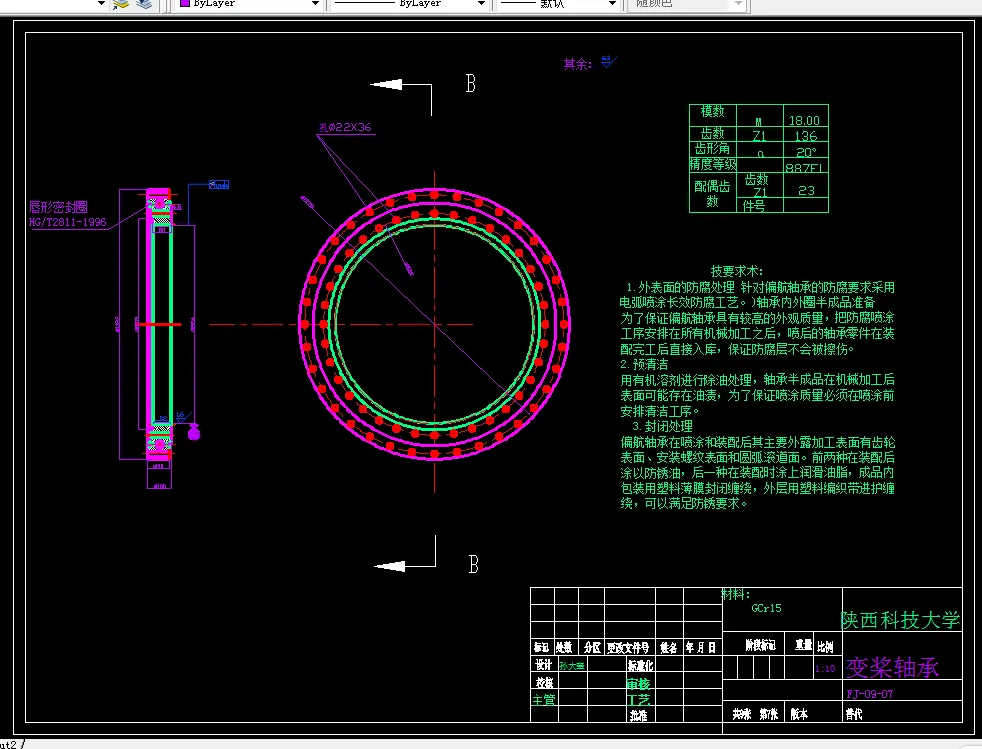Select the 标准化 cell
This screenshot has width=982, height=749.
641,665
